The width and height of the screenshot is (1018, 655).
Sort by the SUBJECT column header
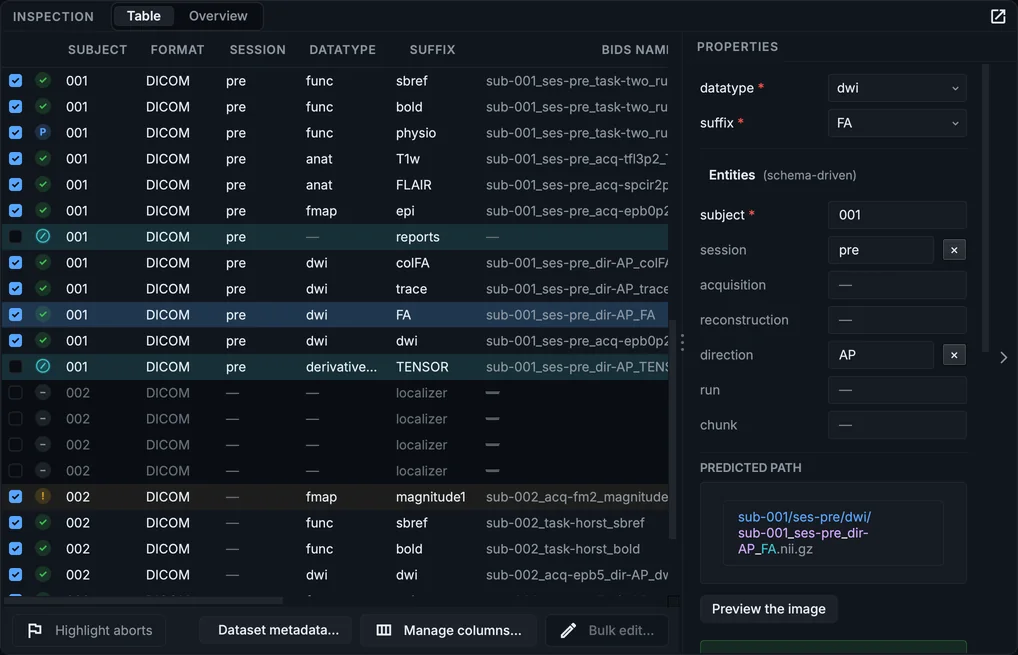97,49
